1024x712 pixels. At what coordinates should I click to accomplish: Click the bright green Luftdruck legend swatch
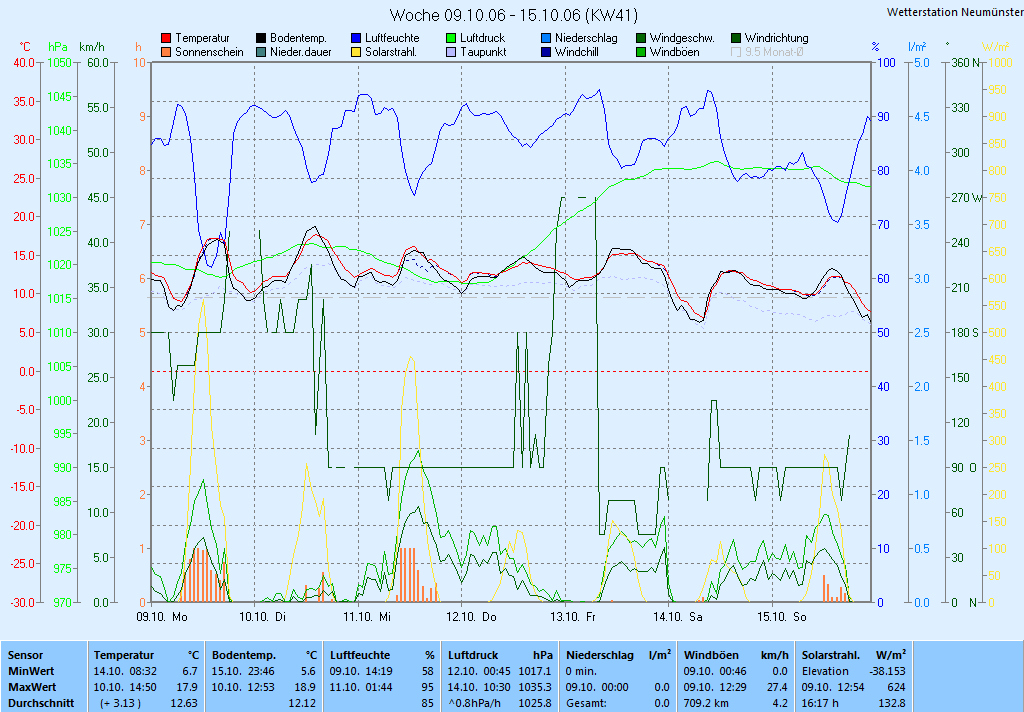(451, 39)
